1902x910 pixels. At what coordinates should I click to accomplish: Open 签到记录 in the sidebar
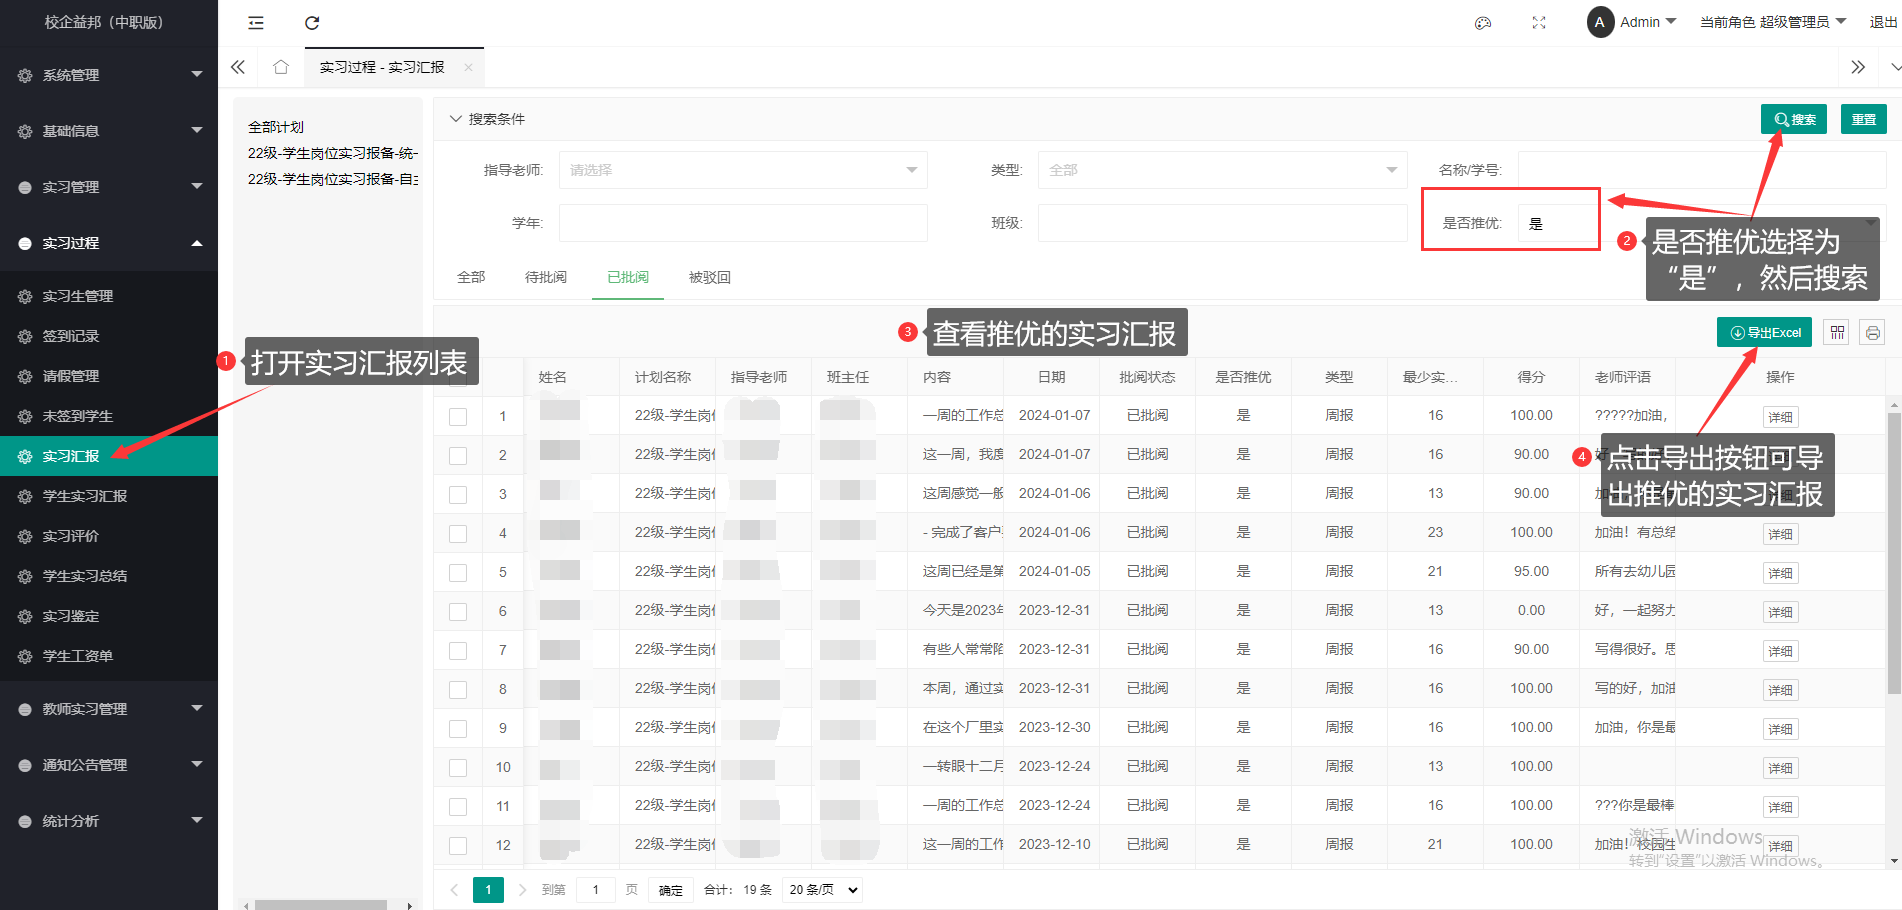point(71,336)
